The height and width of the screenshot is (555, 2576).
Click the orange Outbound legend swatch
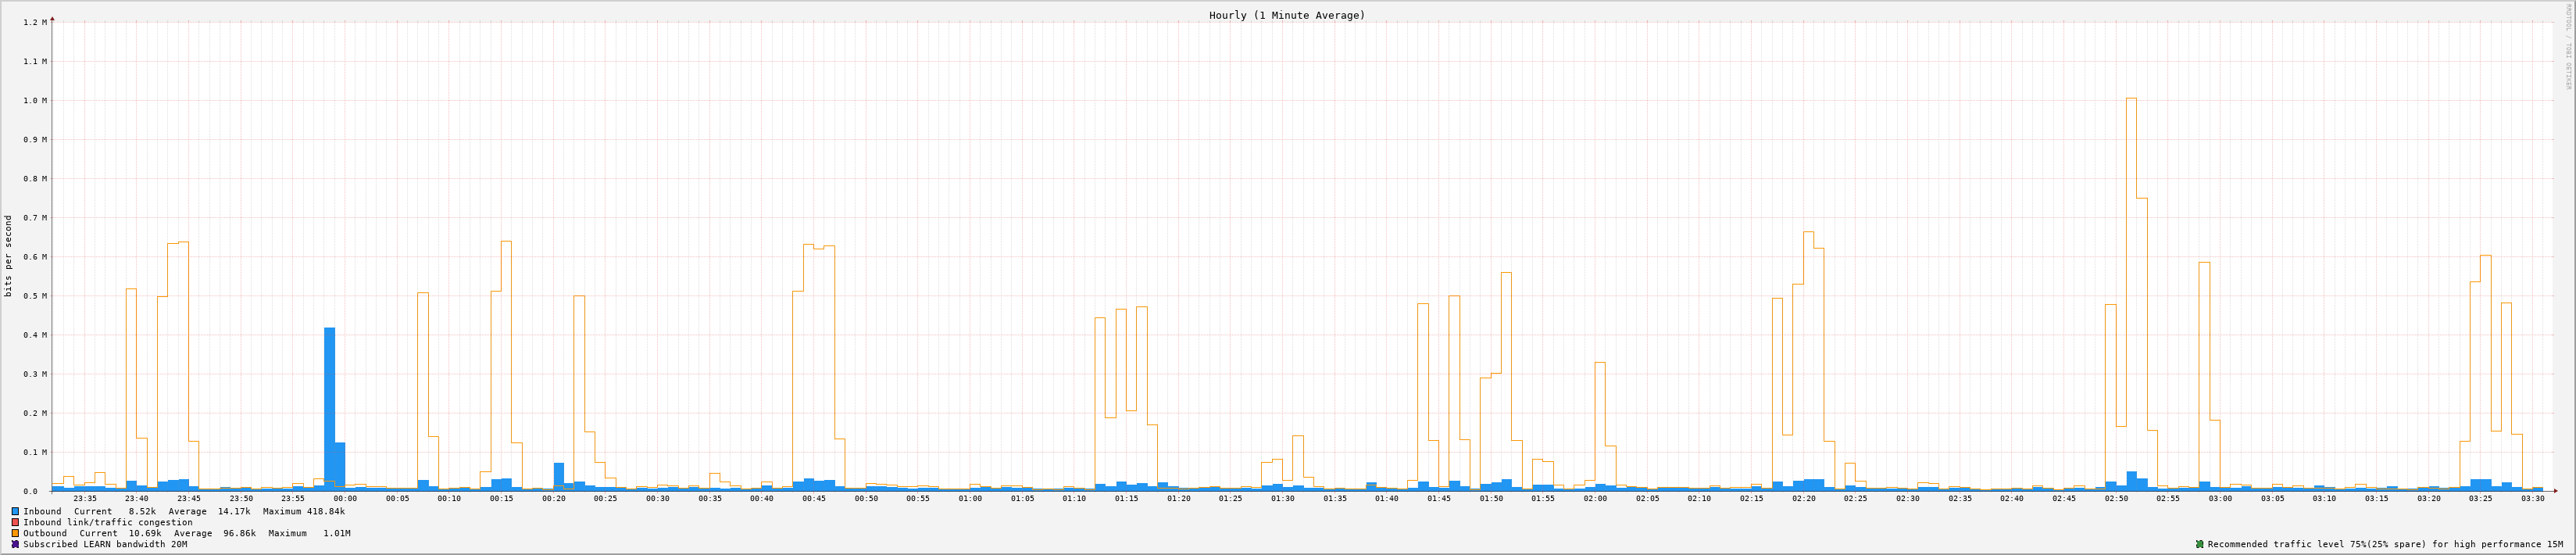tap(15, 533)
